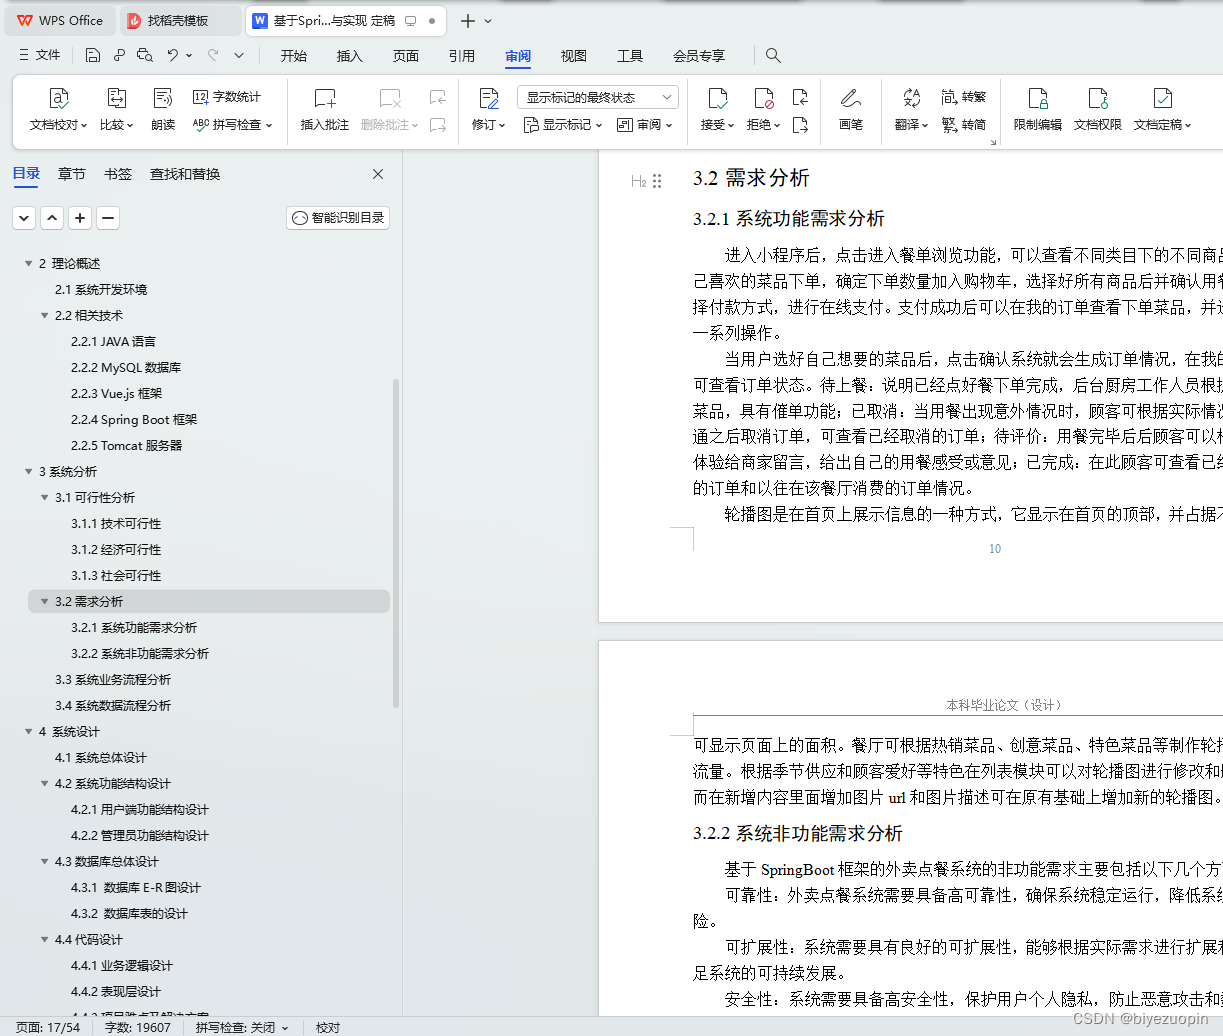This screenshot has width=1223, height=1036.
Task: Collapse the '3.1 可行性分析' outline node
Action: click(44, 498)
